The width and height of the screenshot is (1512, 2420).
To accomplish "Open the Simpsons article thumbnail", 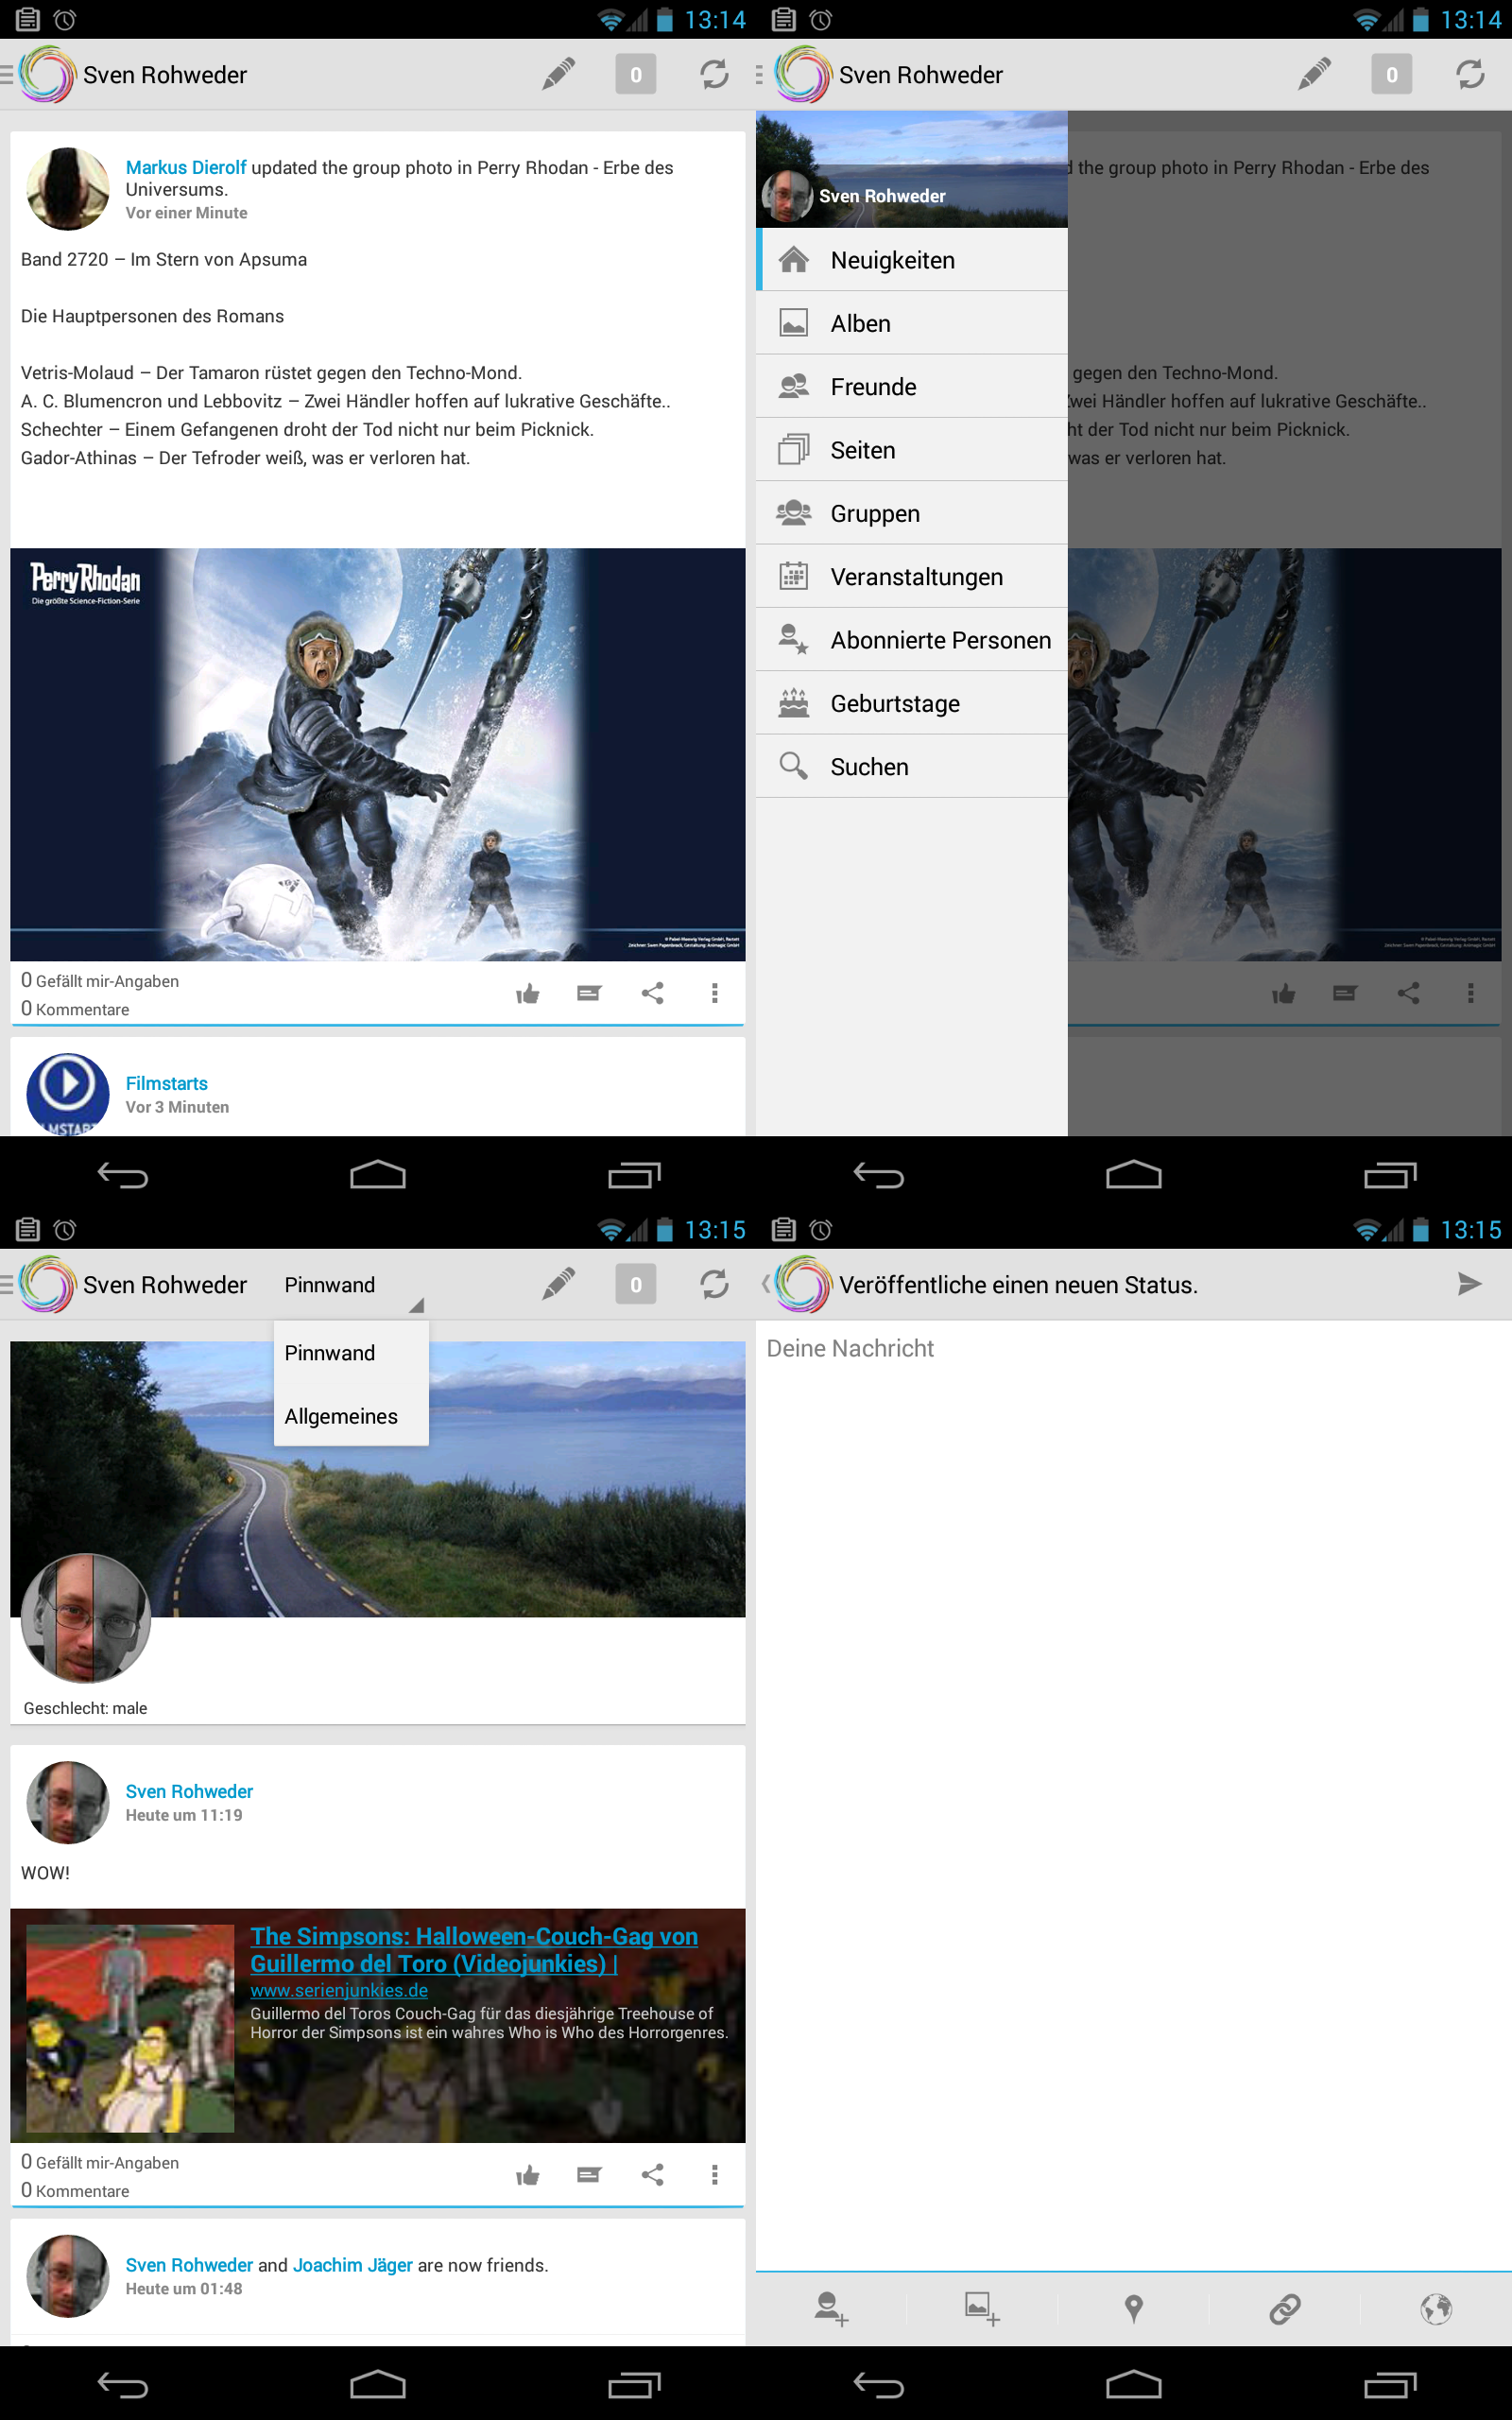I will tap(130, 2028).
